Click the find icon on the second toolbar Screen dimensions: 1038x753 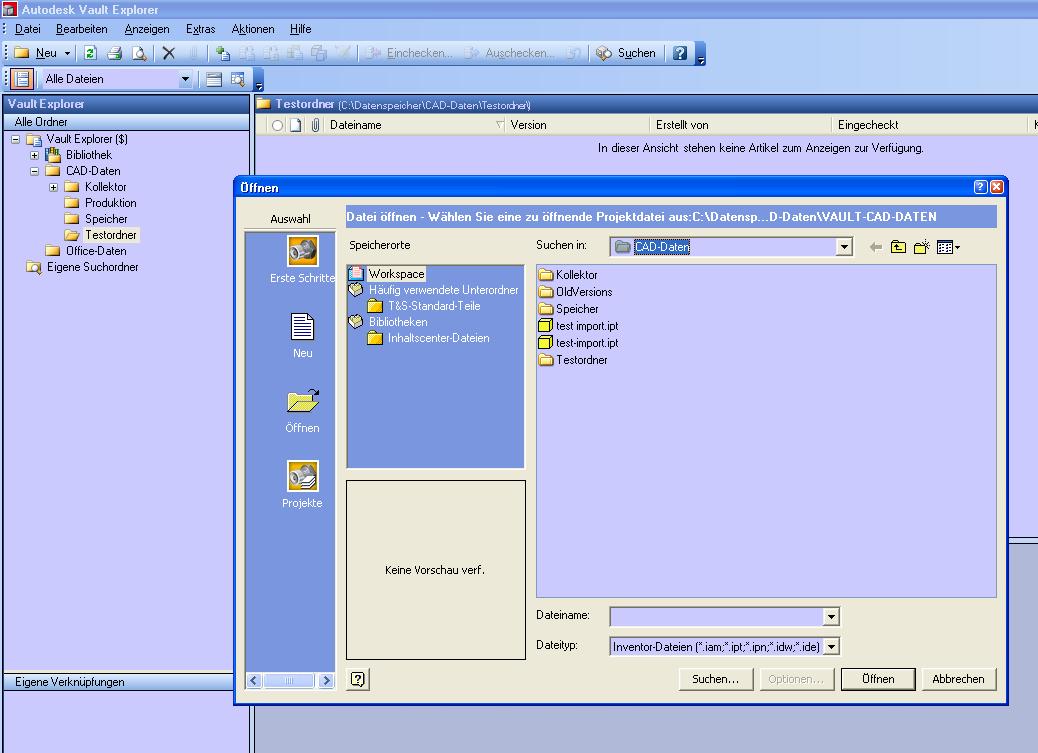[x=238, y=79]
